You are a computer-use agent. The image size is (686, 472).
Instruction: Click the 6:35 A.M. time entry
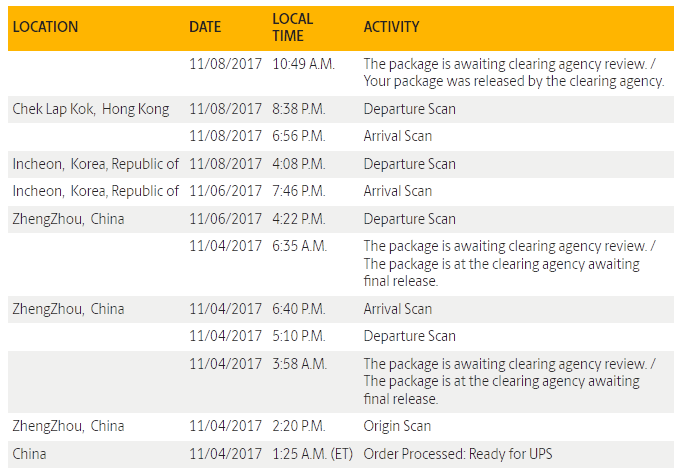[x=299, y=246]
